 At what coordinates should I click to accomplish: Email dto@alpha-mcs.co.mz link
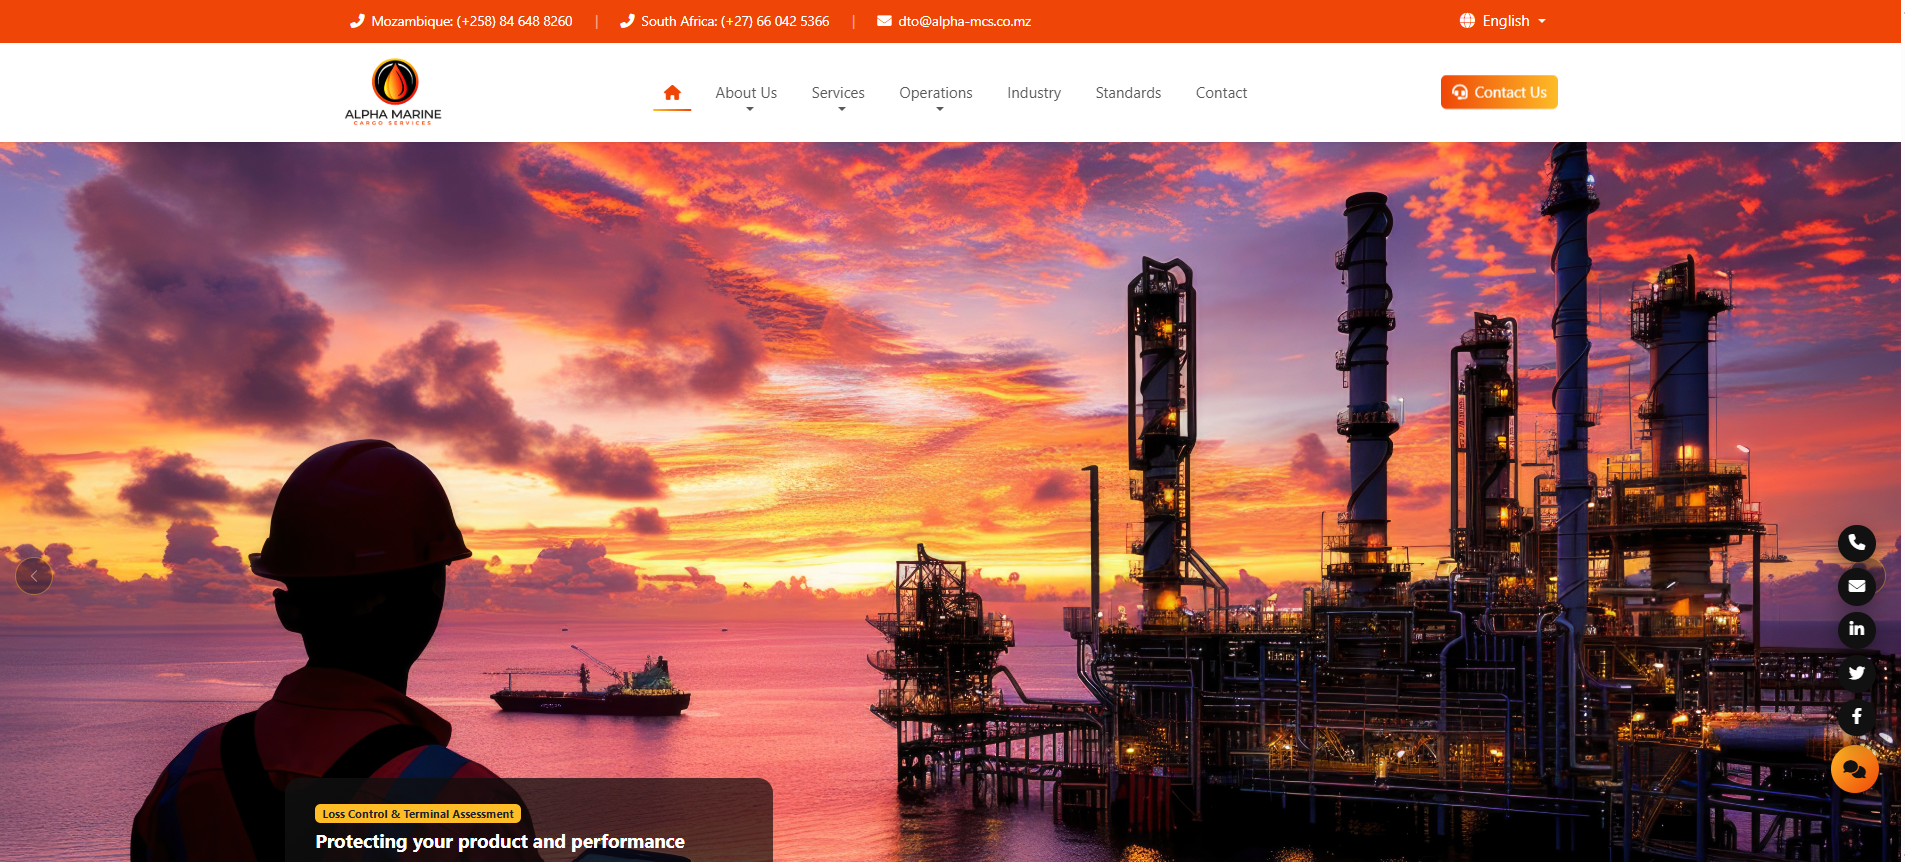(x=964, y=21)
